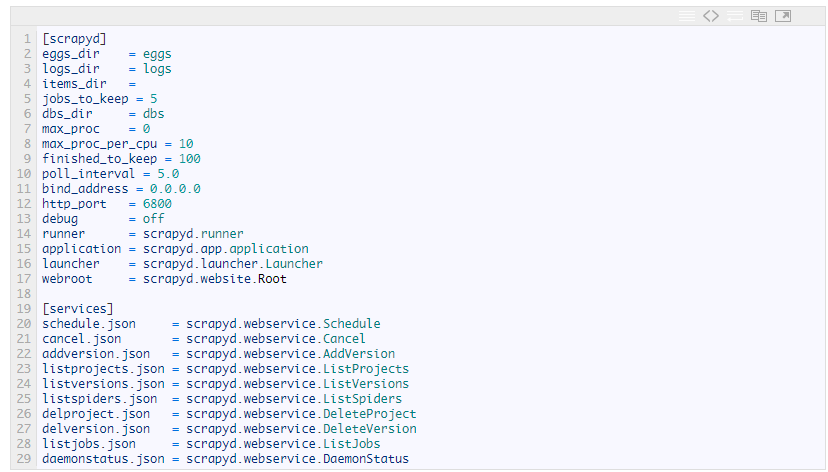Screen dimensions: 828x472
Task: Click the 'items_dir' key
Action: (74, 84)
